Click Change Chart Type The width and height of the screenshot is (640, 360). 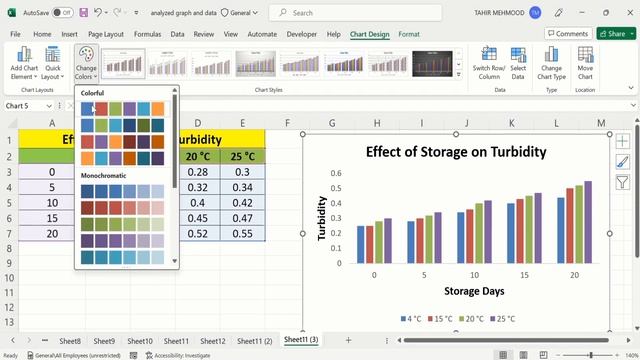[551, 63]
